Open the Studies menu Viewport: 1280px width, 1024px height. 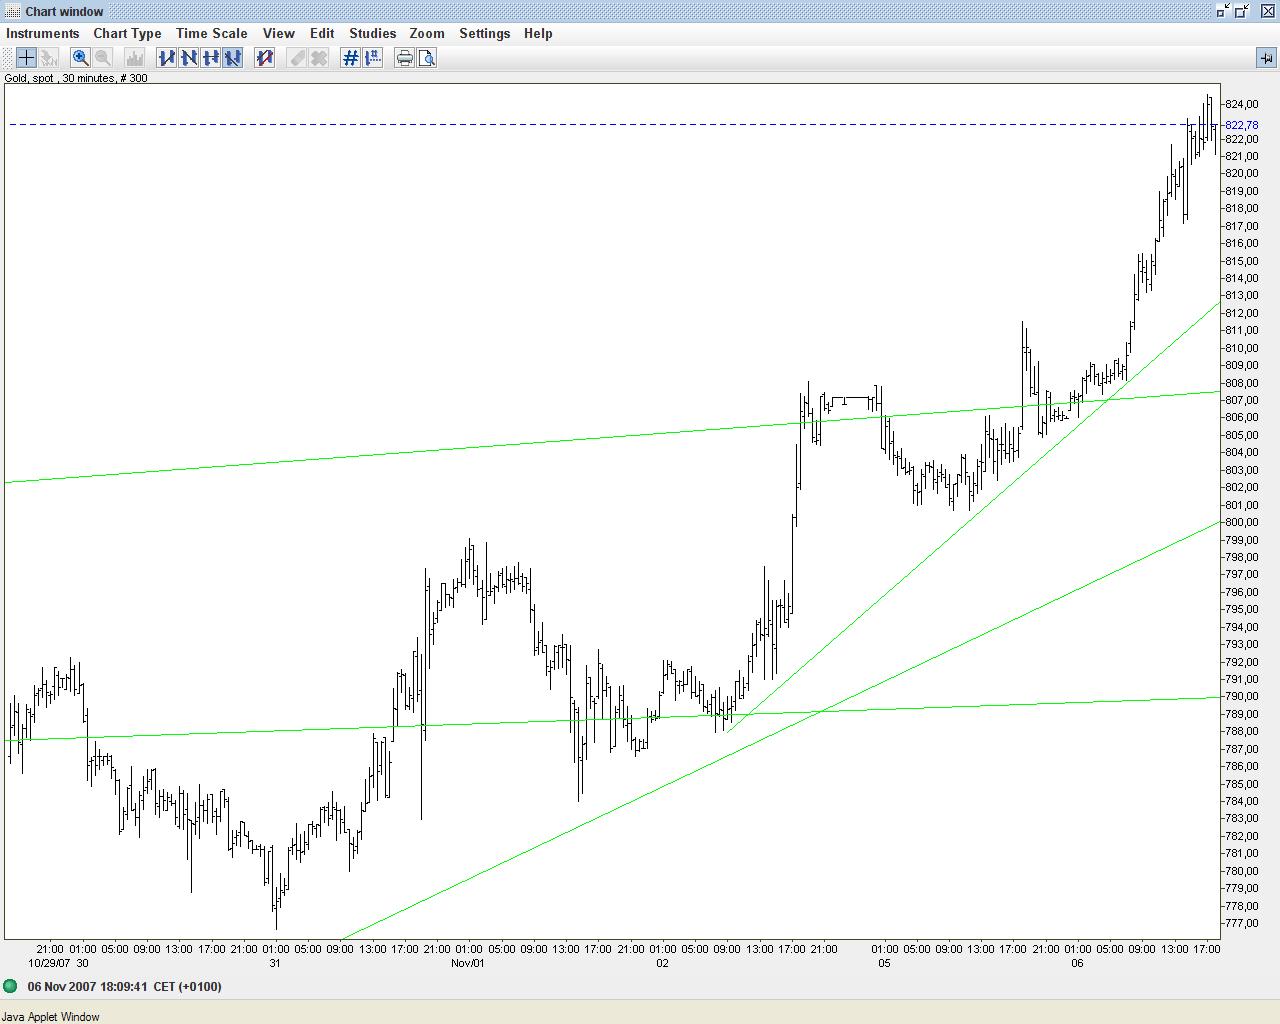click(x=372, y=33)
